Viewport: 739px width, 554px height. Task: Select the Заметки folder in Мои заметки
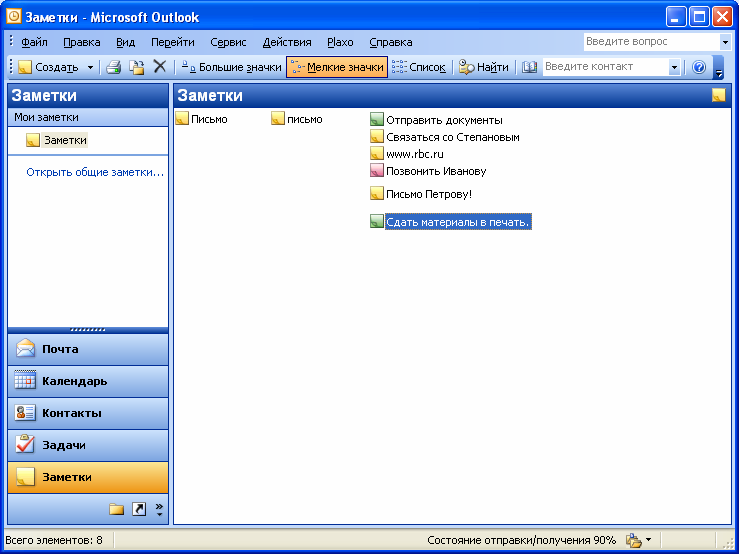click(x=57, y=140)
